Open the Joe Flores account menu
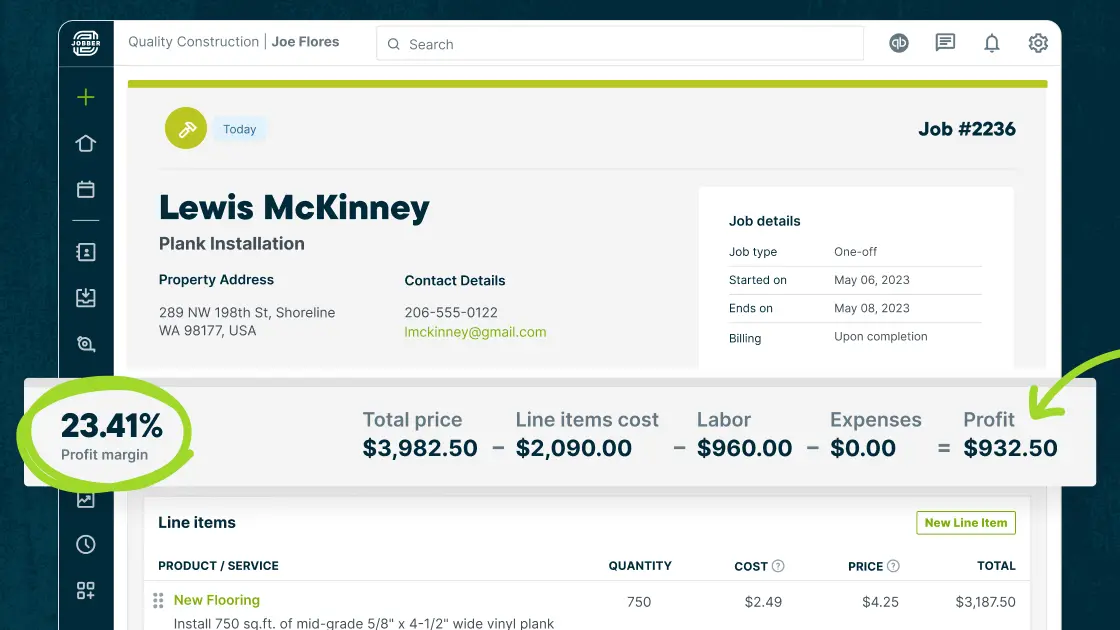1120x630 pixels. pyautogui.click(x=305, y=42)
